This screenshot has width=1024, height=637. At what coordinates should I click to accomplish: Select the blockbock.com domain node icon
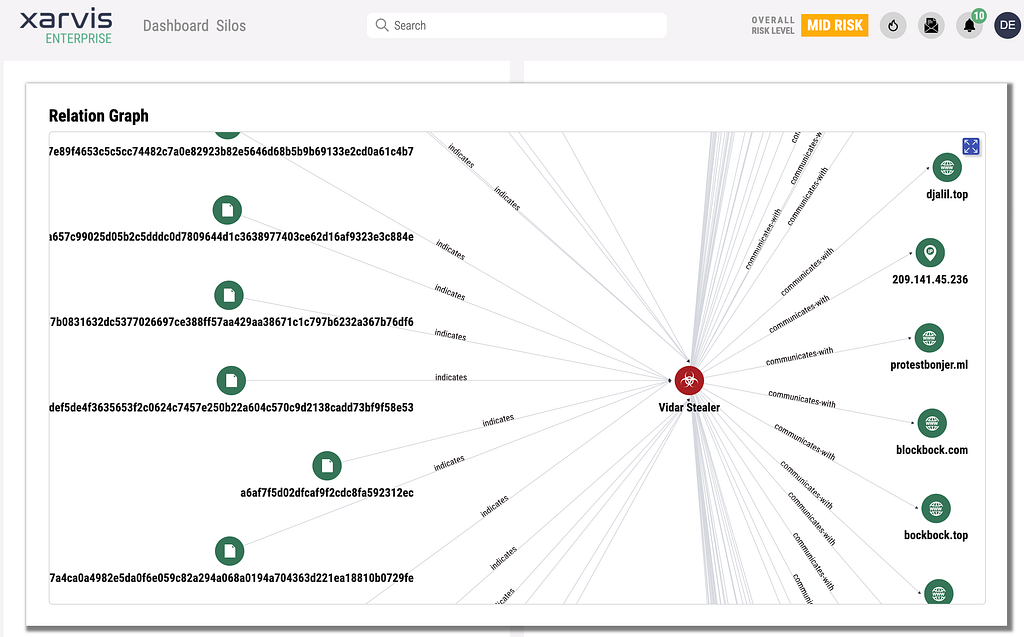pyautogui.click(x=932, y=423)
